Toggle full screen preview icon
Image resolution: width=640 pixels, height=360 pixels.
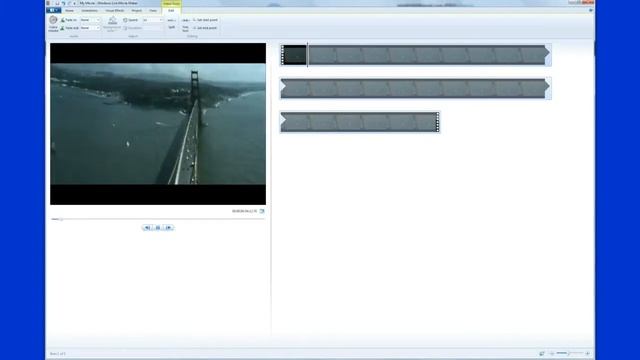(x=262, y=211)
